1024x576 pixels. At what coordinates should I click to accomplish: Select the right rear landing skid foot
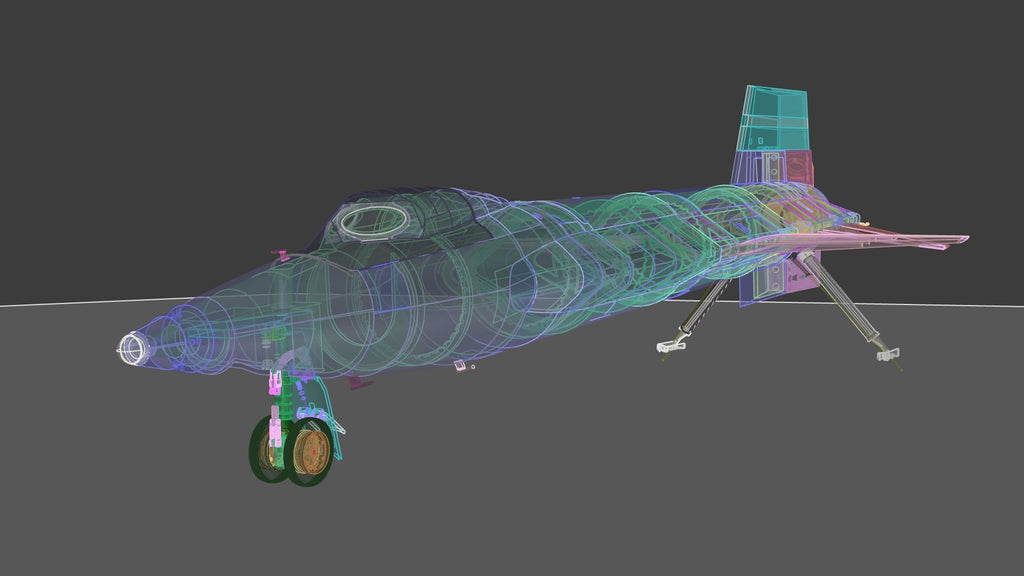coord(887,353)
